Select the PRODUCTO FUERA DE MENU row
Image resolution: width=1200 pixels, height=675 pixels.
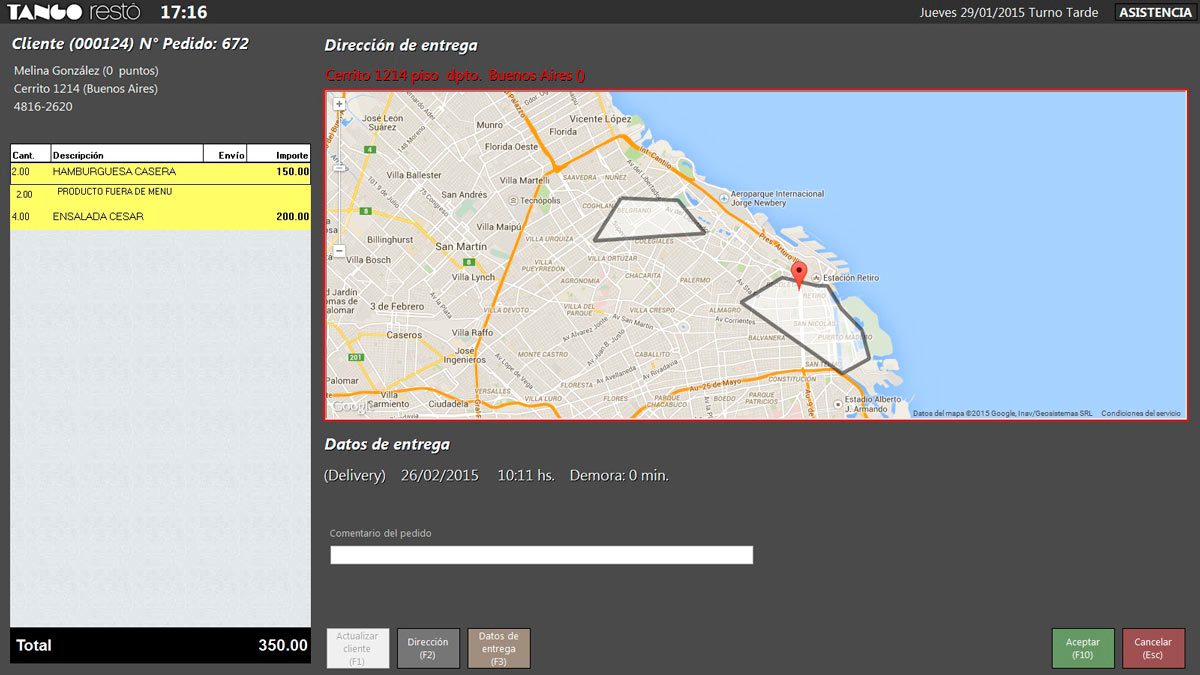tap(160, 192)
